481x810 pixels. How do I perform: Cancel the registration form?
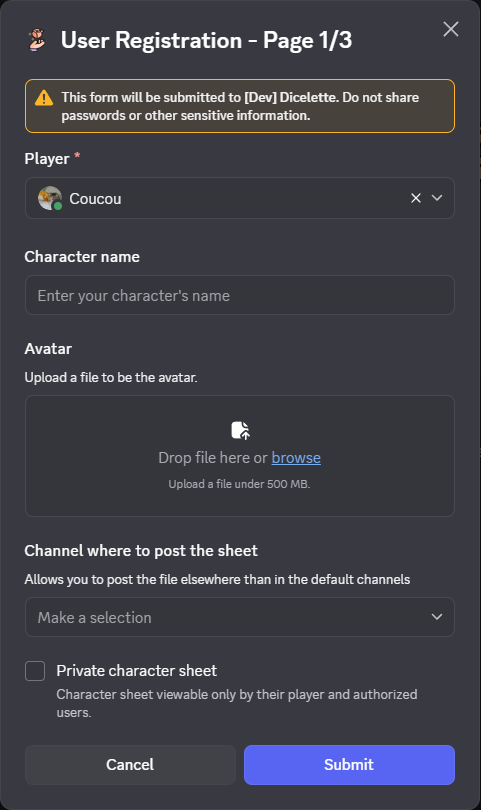[130, 765]
